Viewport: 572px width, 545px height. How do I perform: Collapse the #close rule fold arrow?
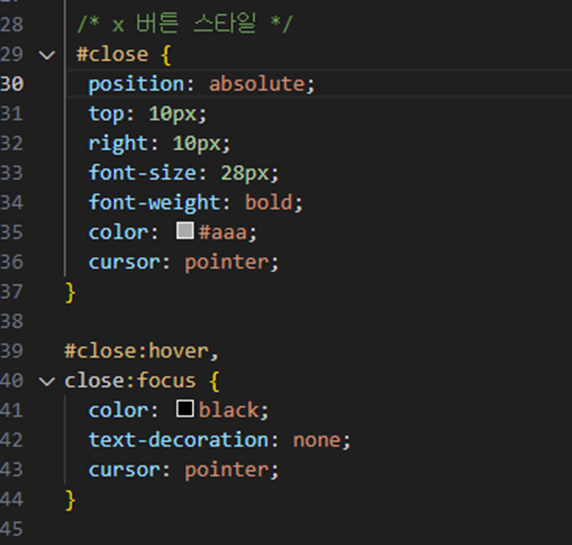(x=47, y=55)
